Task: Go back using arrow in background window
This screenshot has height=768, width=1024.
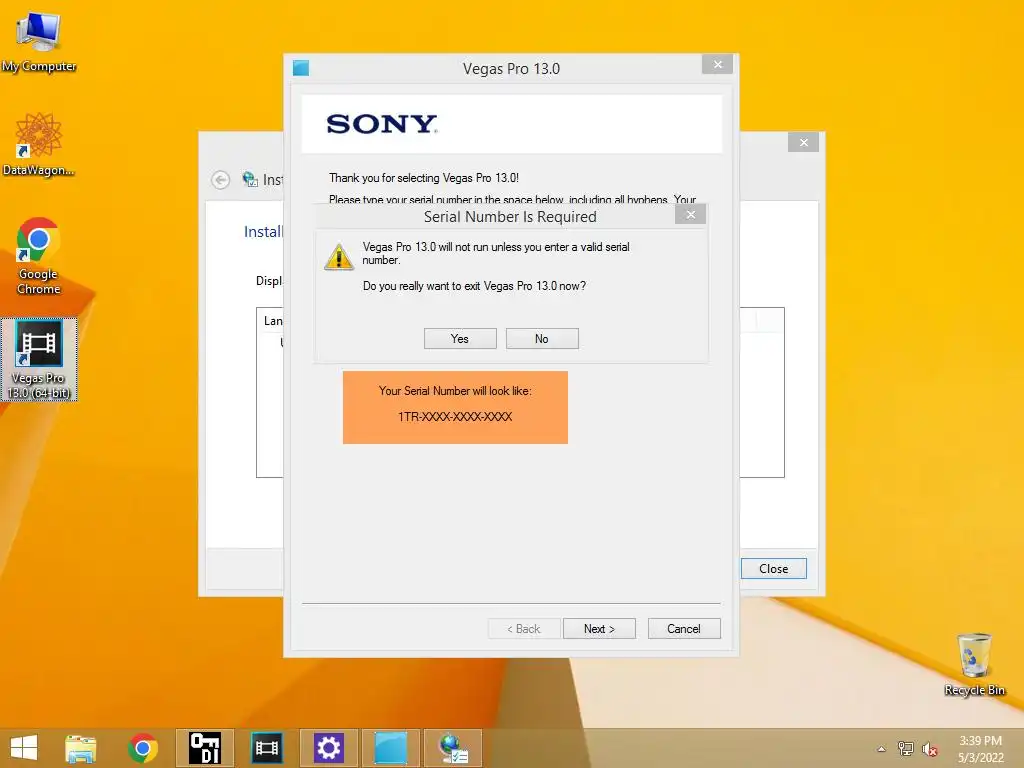Action: coord(221,180)
